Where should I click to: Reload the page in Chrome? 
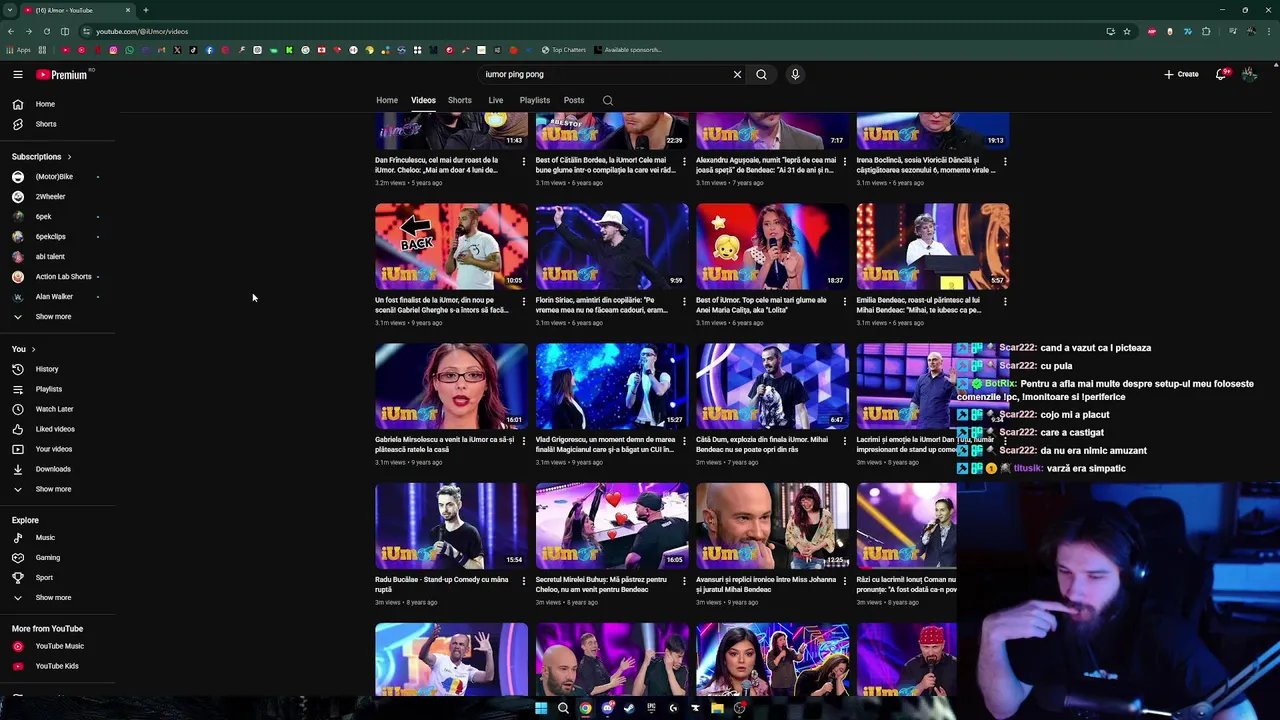[47, 31]
